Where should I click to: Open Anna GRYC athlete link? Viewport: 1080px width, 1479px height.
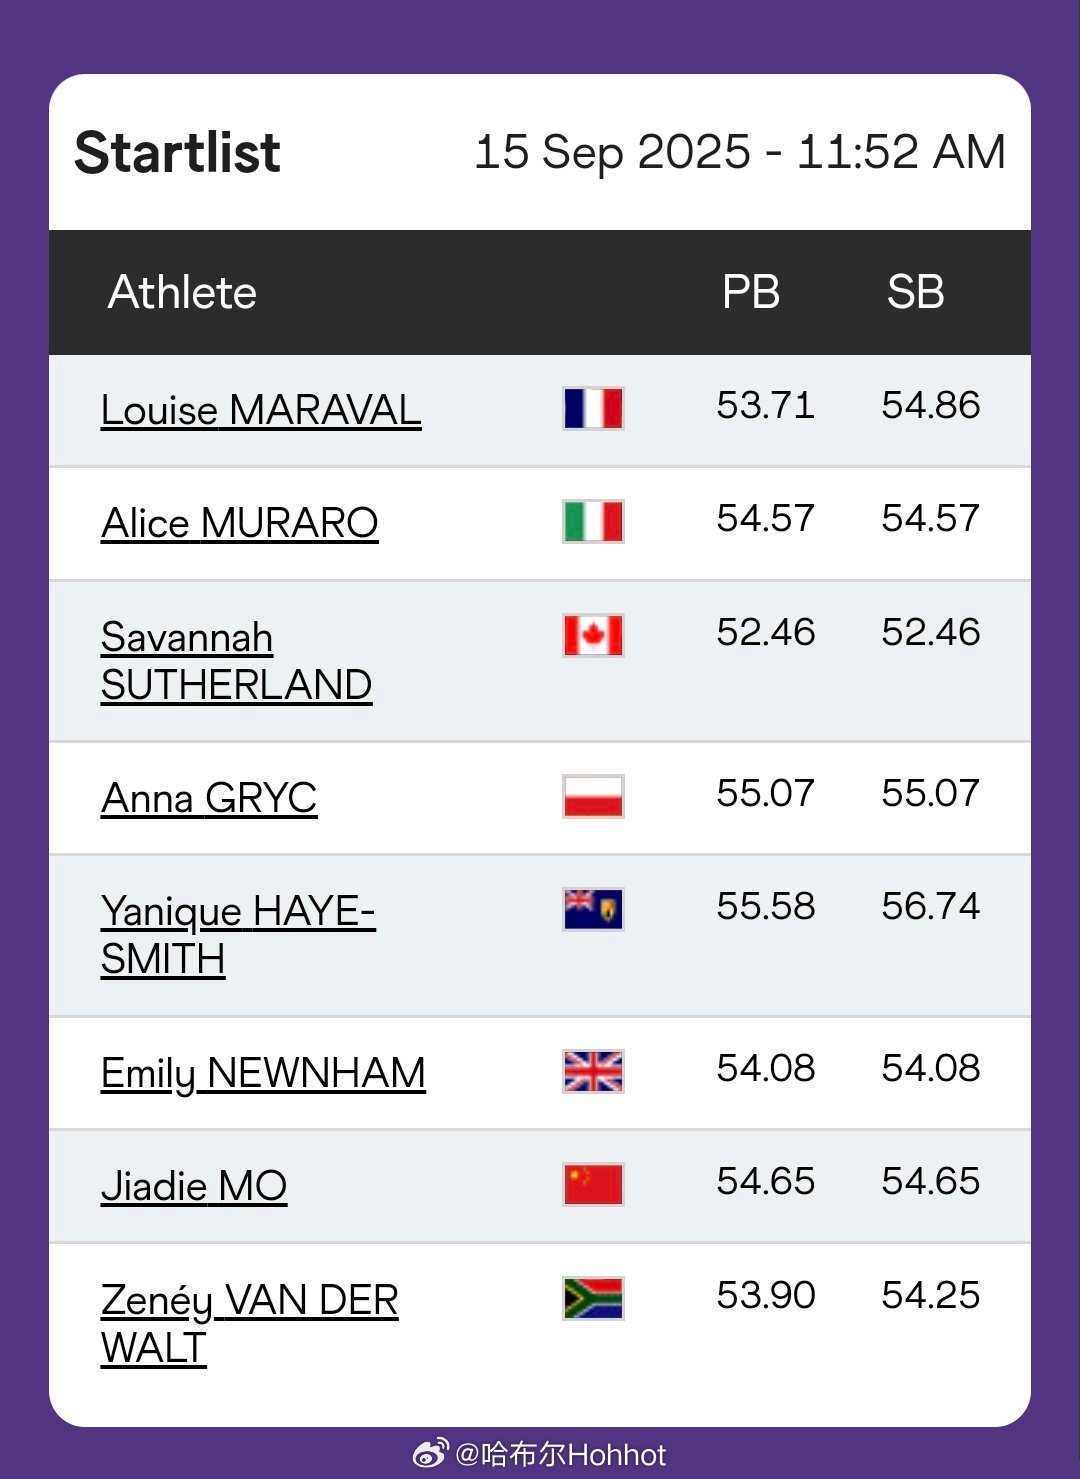tap(209, 798)
